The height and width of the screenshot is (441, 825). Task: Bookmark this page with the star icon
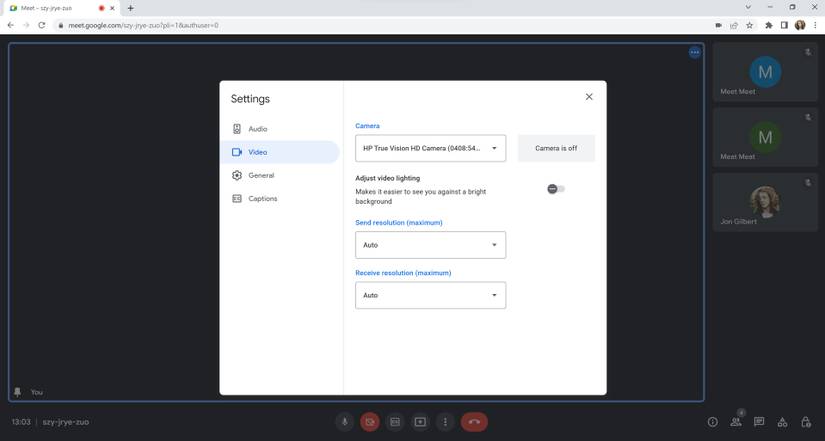(x=750, y=25)
